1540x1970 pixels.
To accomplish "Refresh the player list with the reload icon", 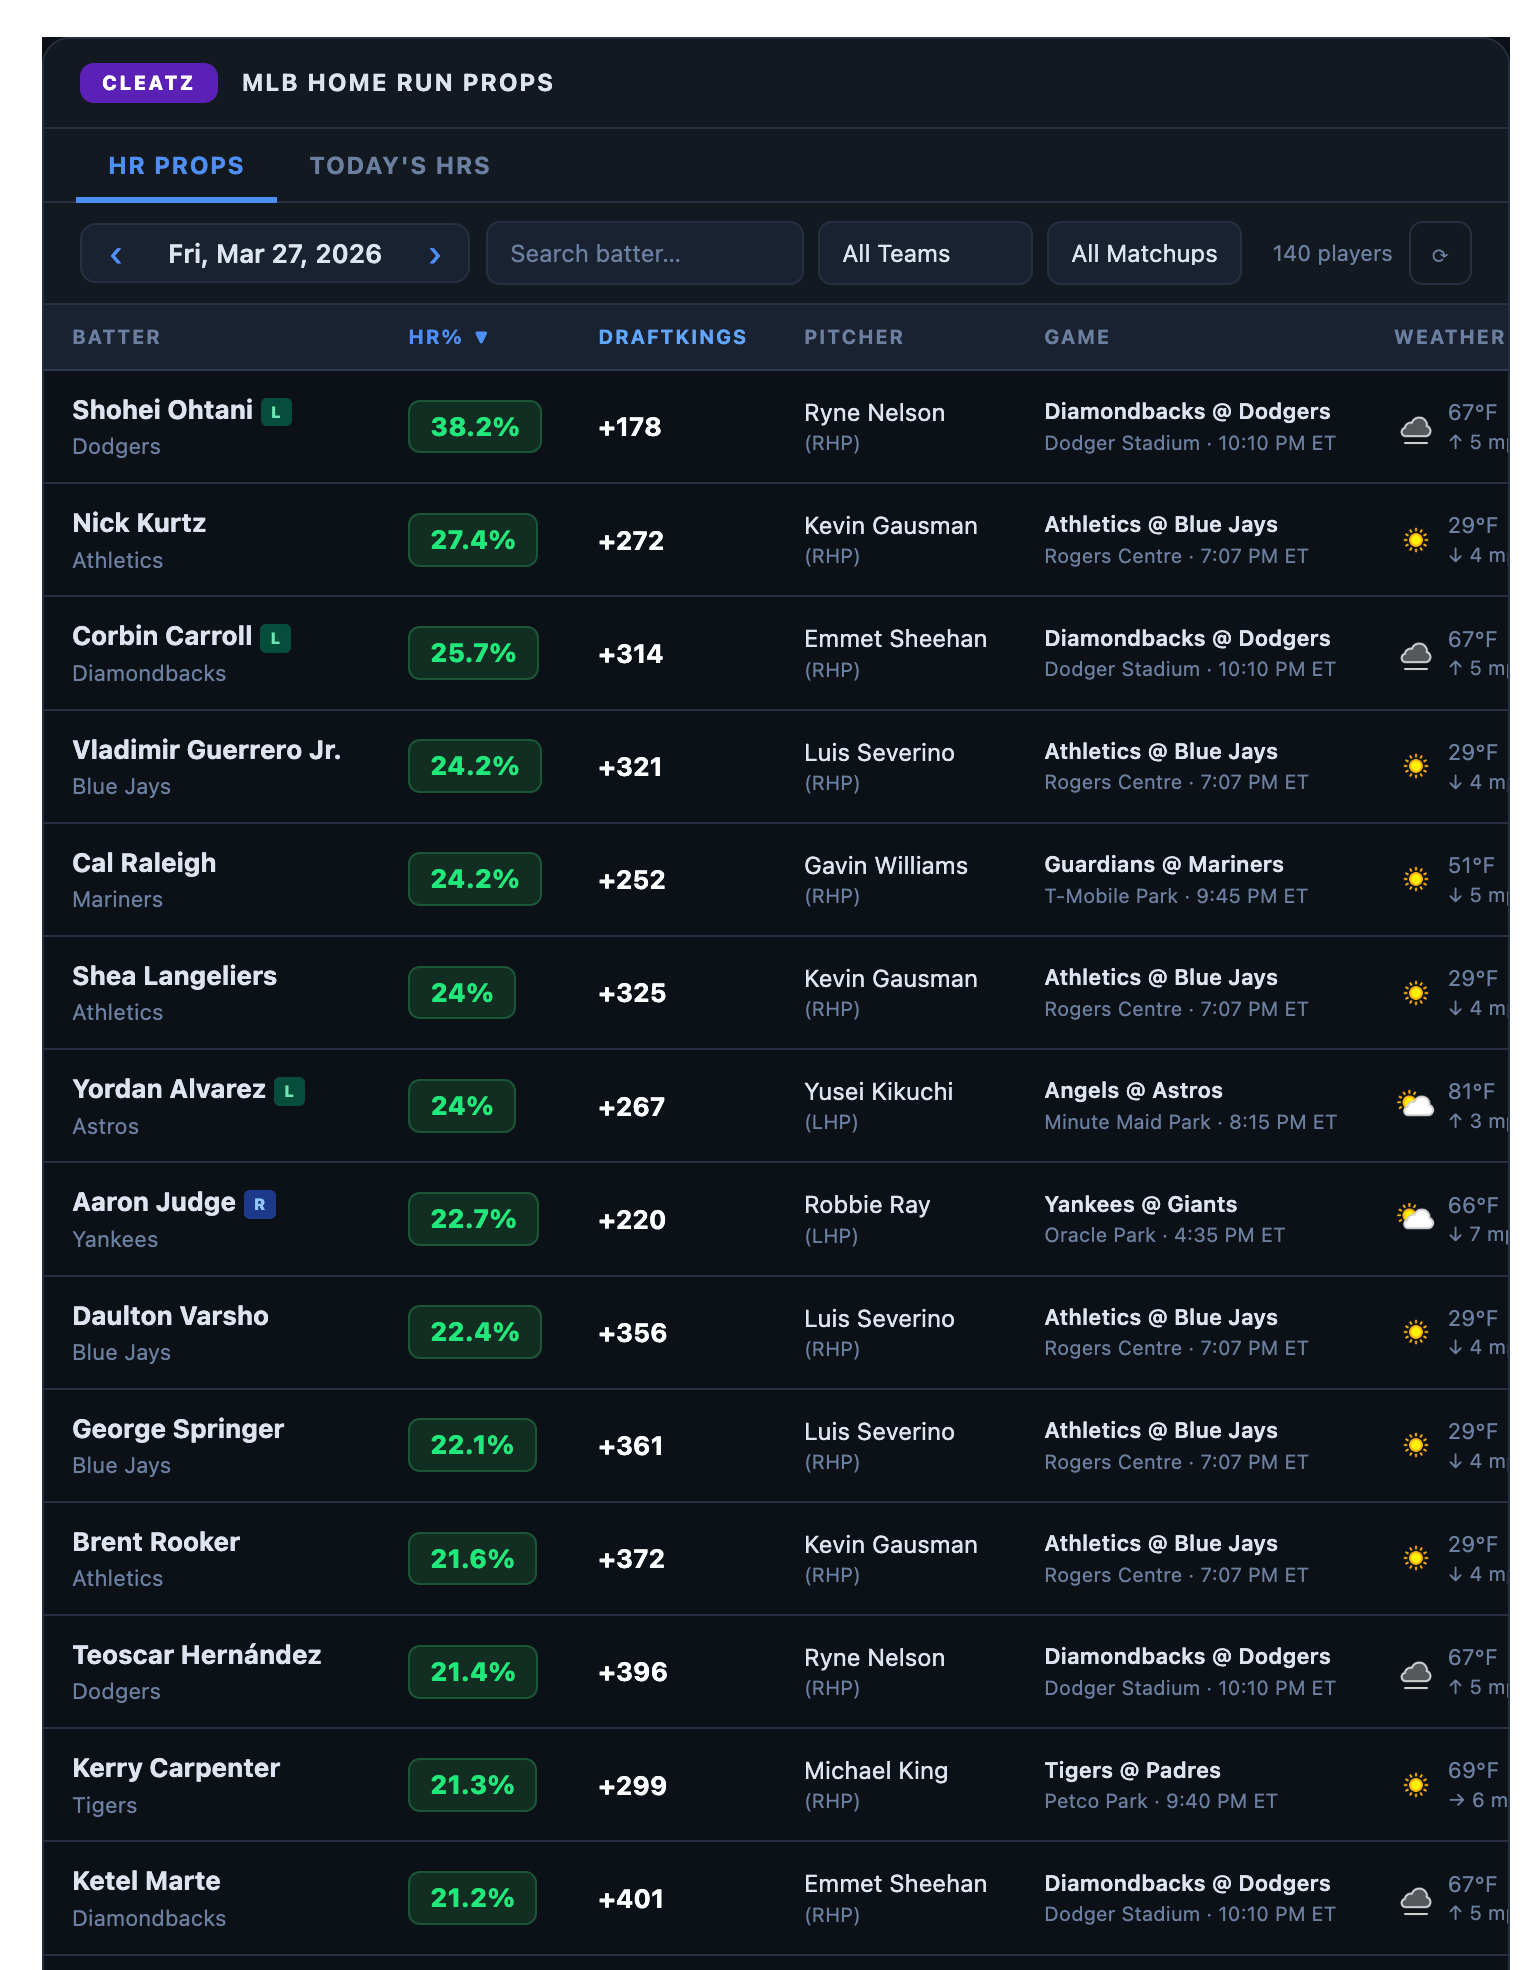I will [1440, 254].
